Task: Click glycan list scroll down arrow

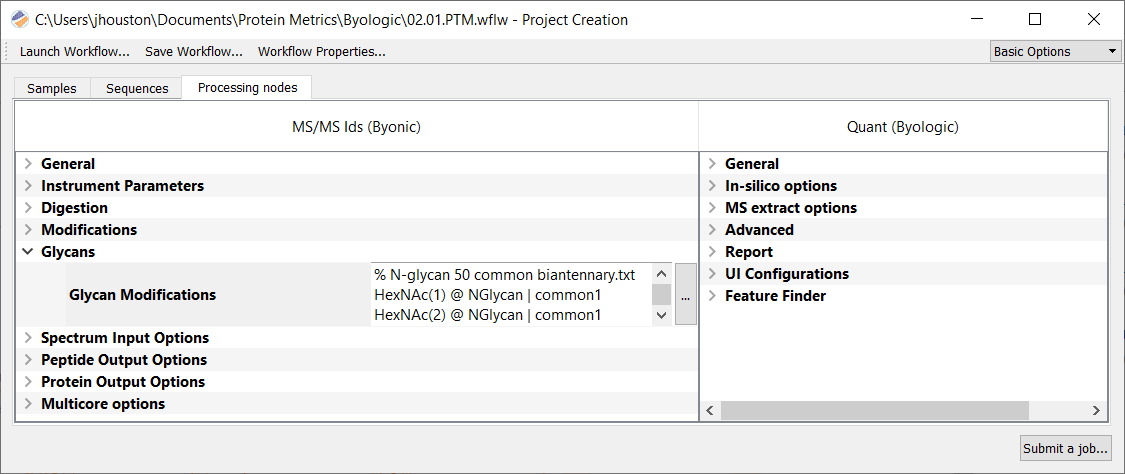Action: [662, 316]
